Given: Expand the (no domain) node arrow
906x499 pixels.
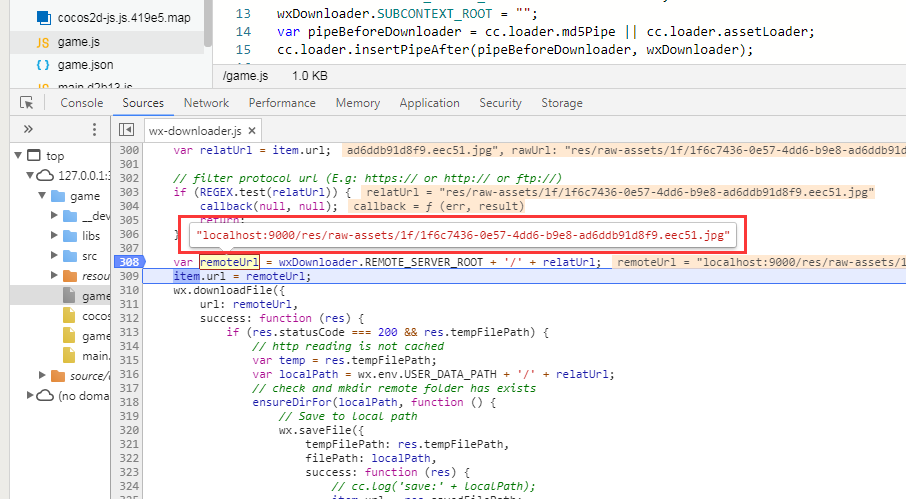Looking at the screenshot, I should pos(30,396).
